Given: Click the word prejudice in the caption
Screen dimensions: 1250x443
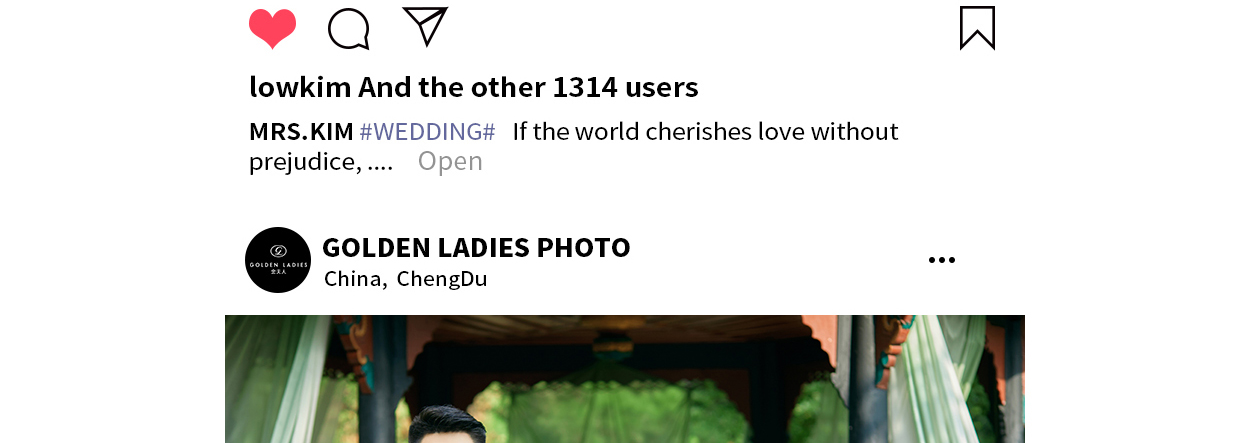Looking at the screenshot, I should (x=305, y=162).
